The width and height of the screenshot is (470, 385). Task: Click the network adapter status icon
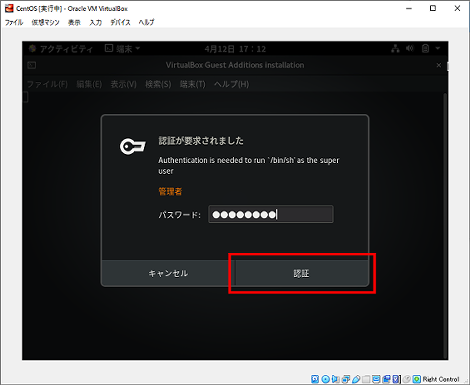[x=346, y=379]
